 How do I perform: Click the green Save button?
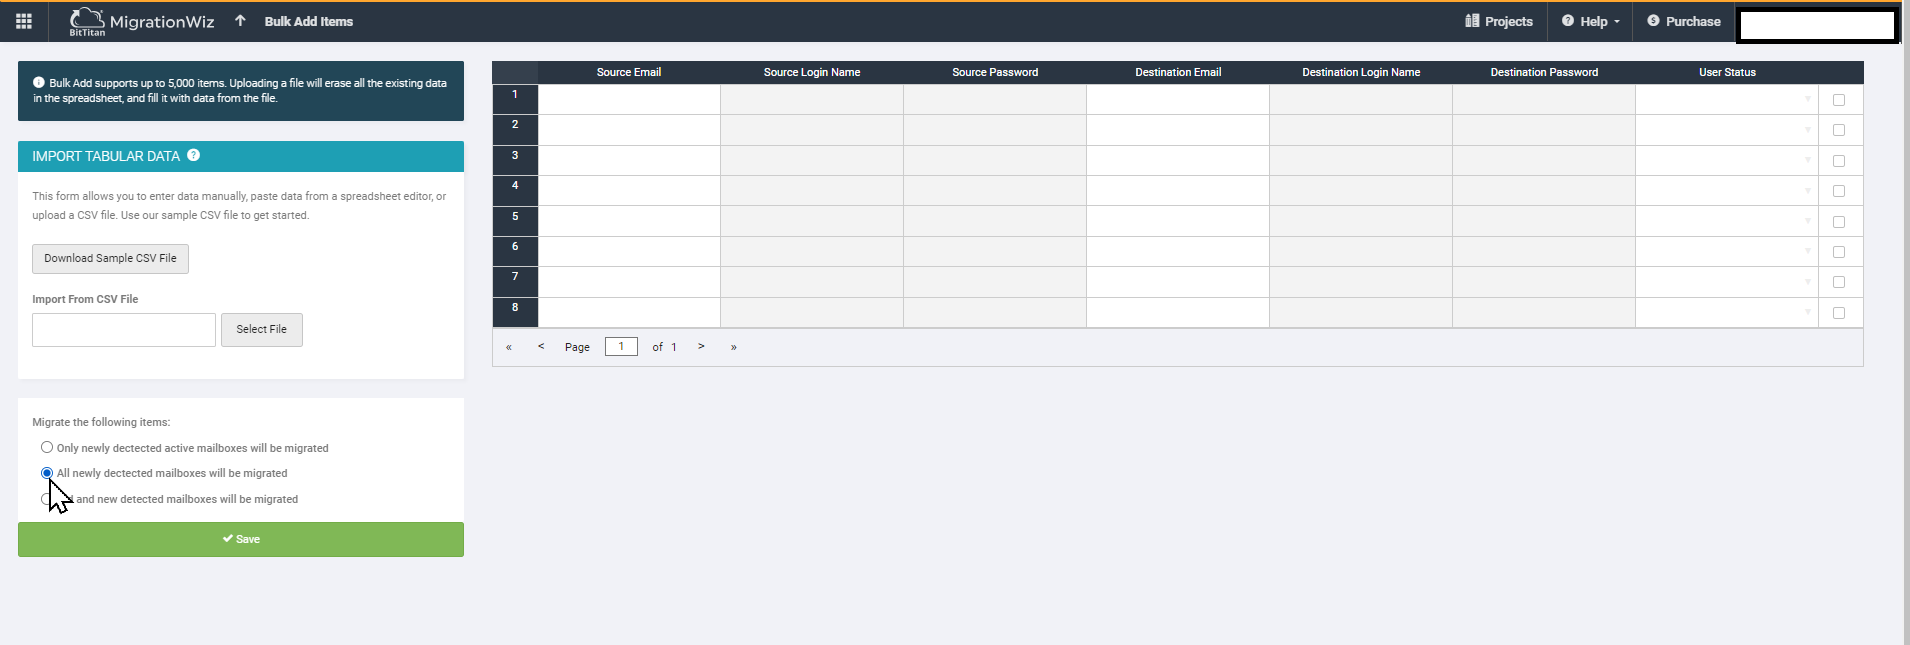pos(241,539)
